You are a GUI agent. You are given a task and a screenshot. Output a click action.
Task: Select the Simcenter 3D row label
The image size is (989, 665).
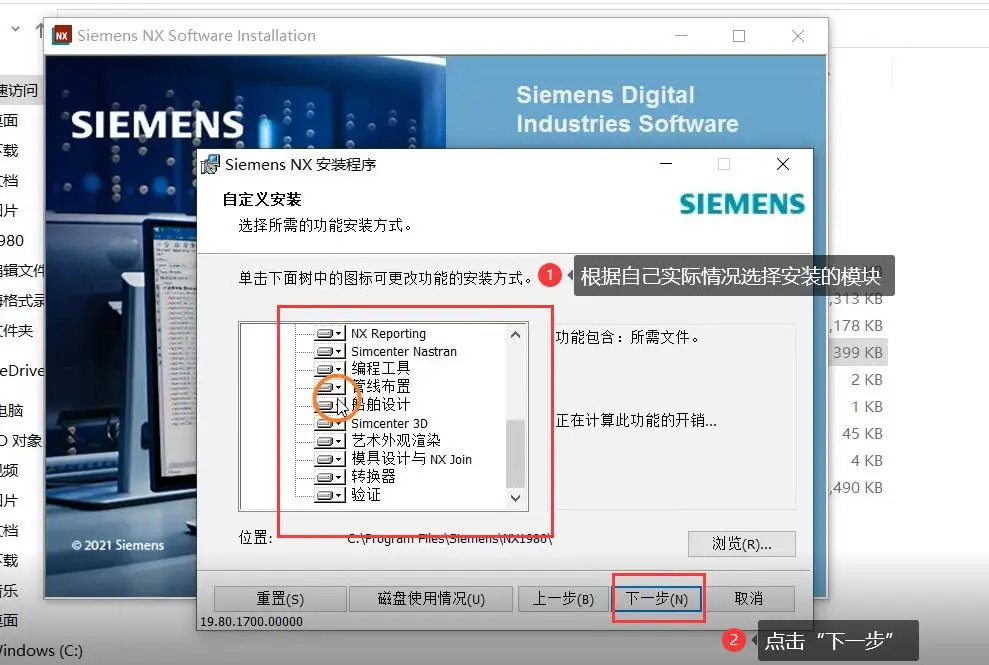pyautogui.click(x=389, y=423)
